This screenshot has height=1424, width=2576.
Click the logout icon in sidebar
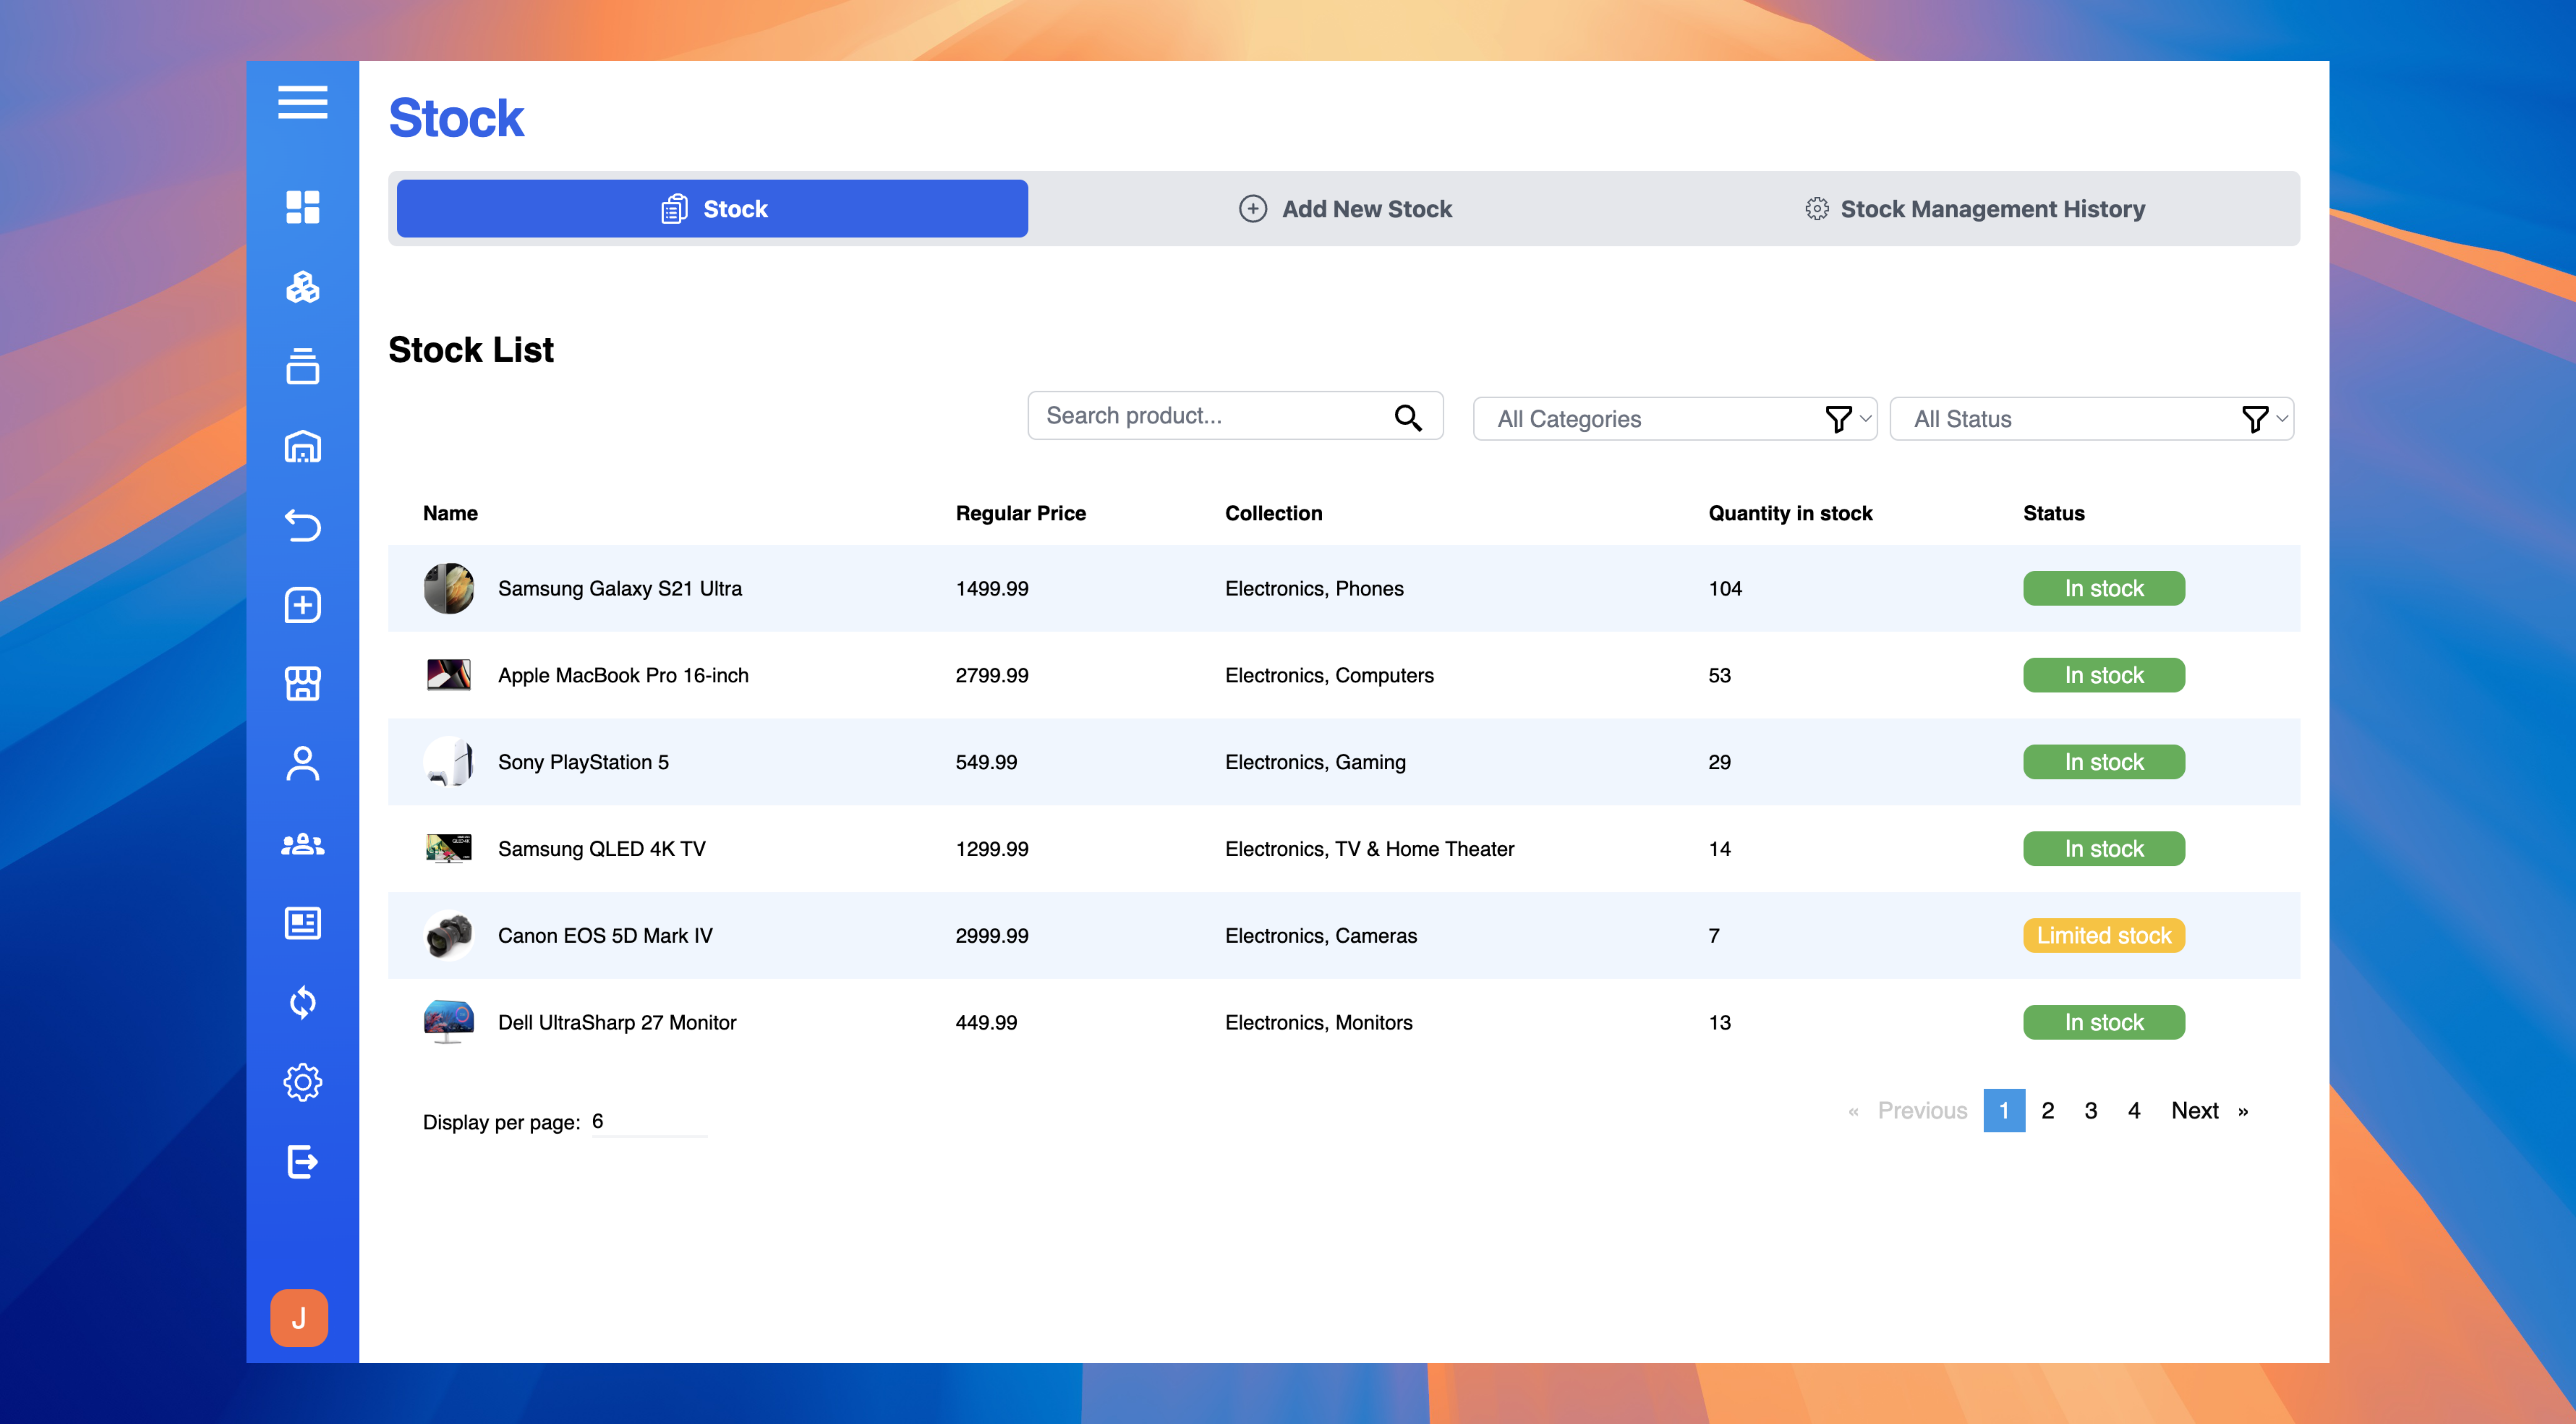pyautogui.click(x=302, y=1161)
